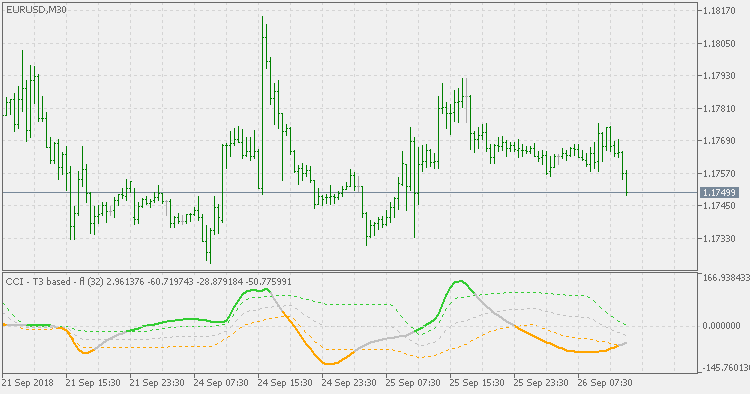Click the 21 Sep 2018 time label
The image size is (750, 394).
pyautogui.click(x=28, y=383)
